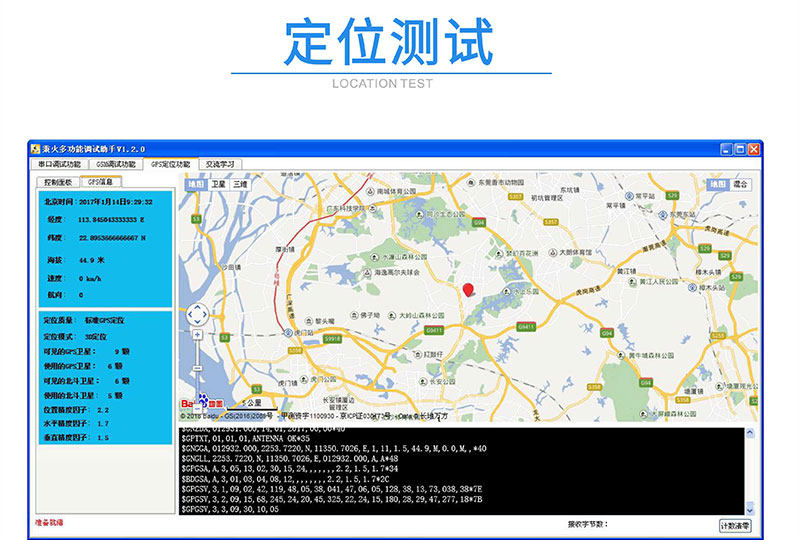Click the $BDGSA sentence line in the log
Screen dimensions: 800x540
tap(285, 479)
